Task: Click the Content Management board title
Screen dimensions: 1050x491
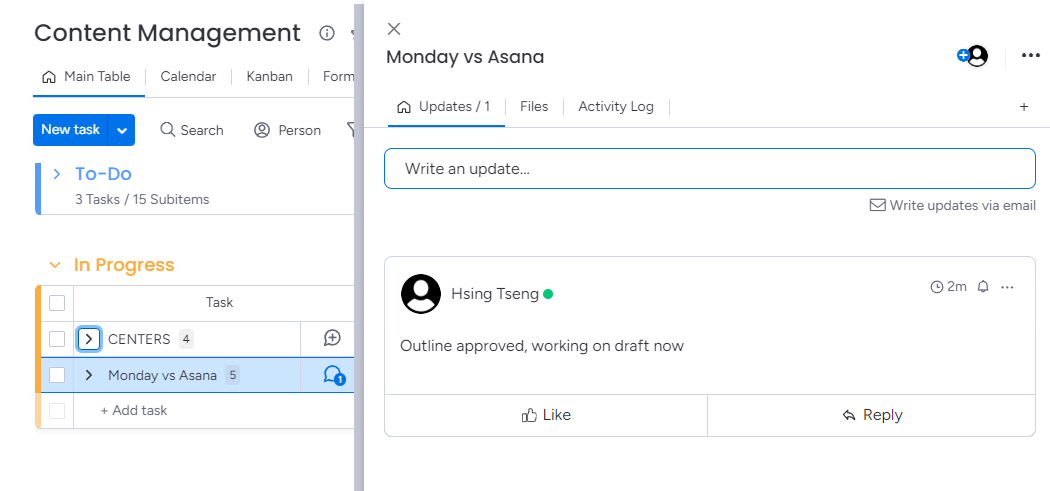Action: [x=167, y=33]
